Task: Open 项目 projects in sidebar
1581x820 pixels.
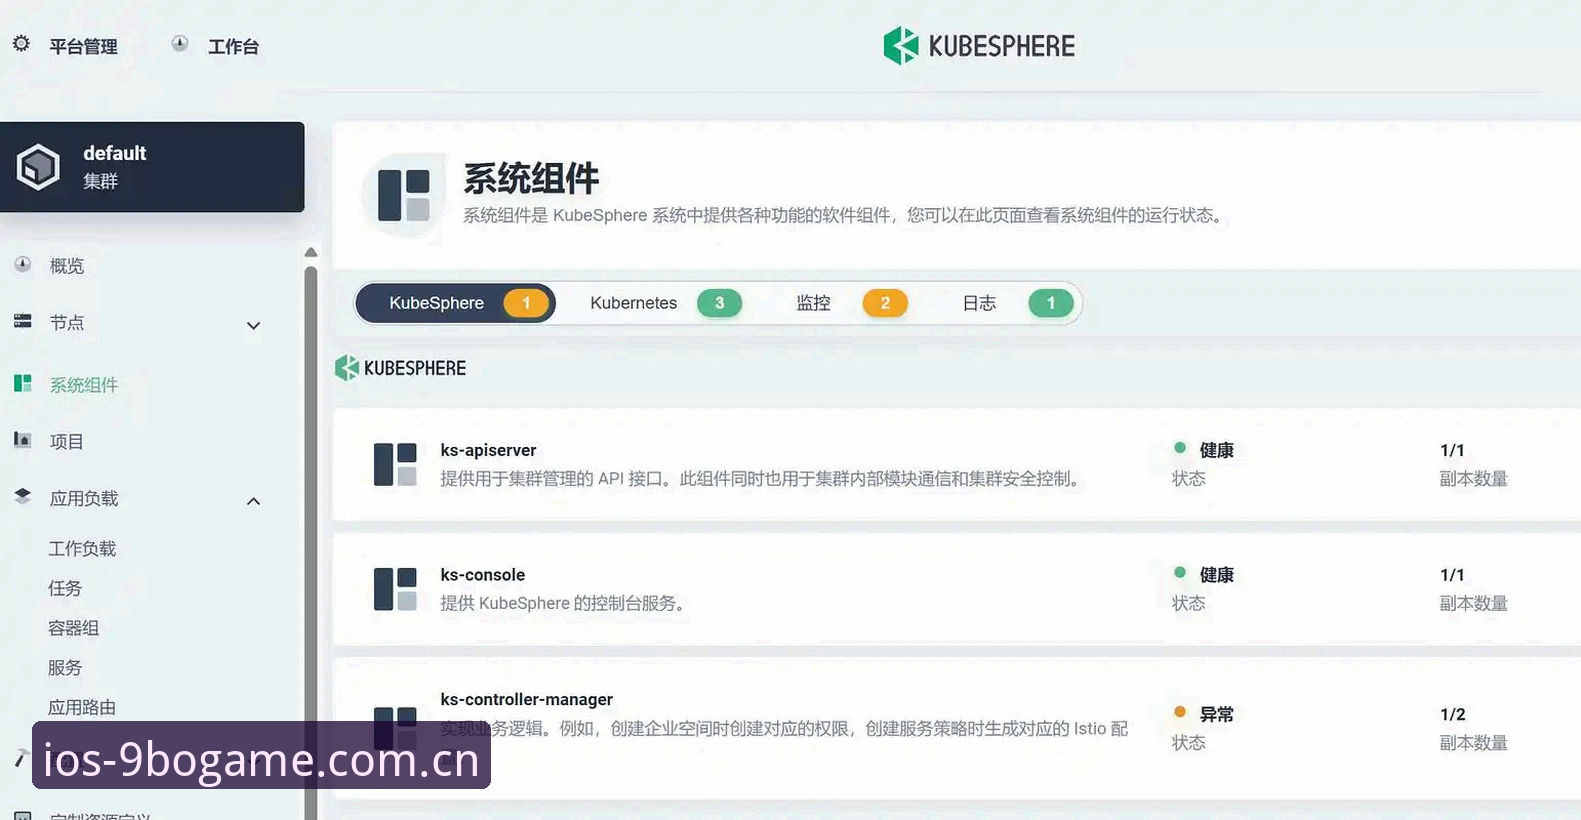Action: [67, 442]
